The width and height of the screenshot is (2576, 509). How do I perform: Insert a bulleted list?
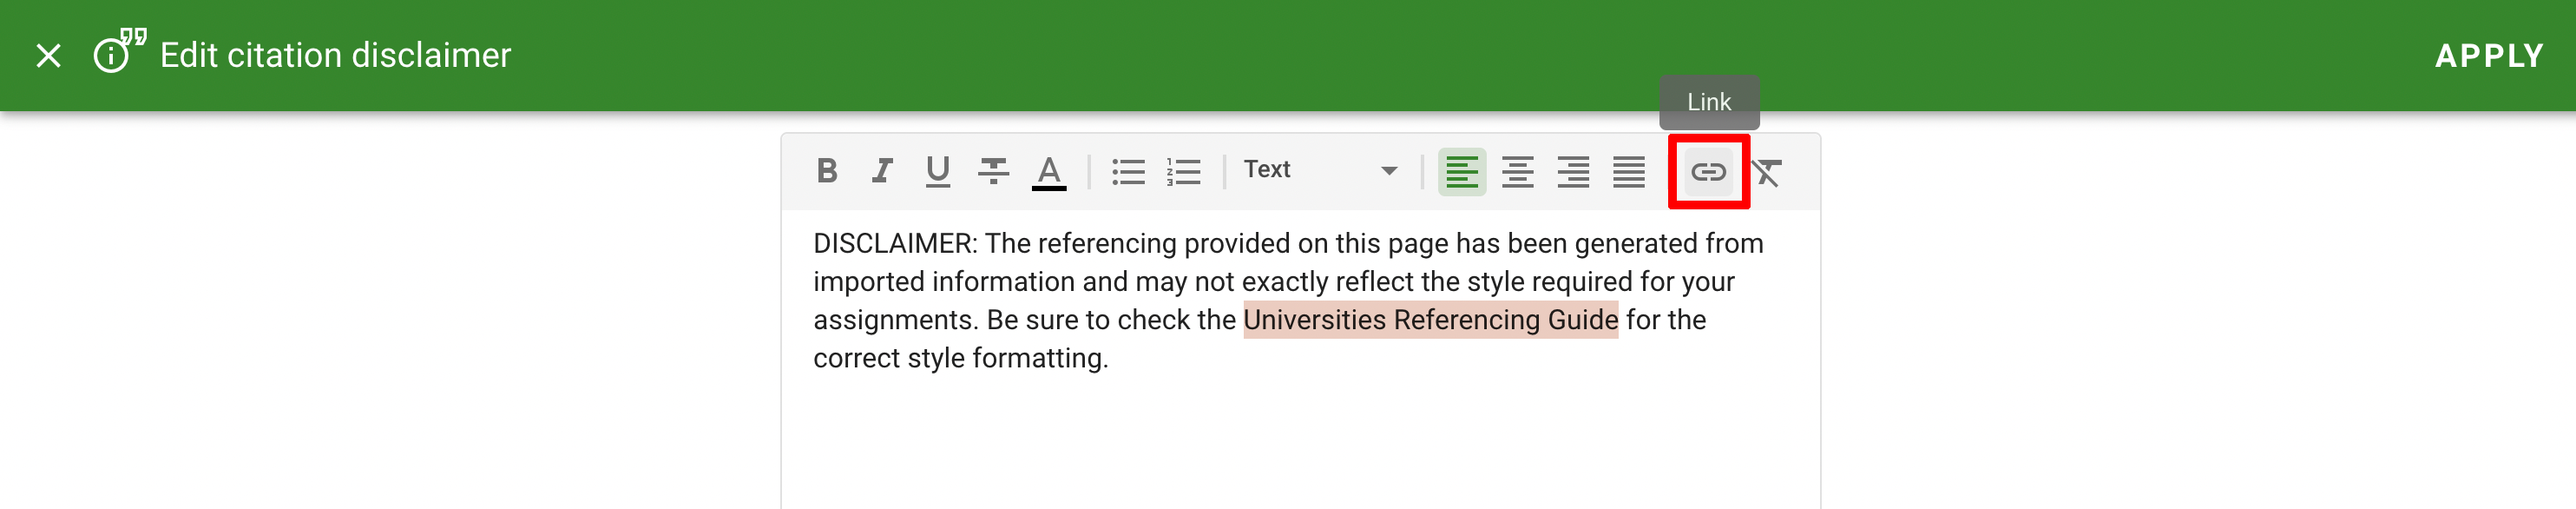pos(1128,171)
